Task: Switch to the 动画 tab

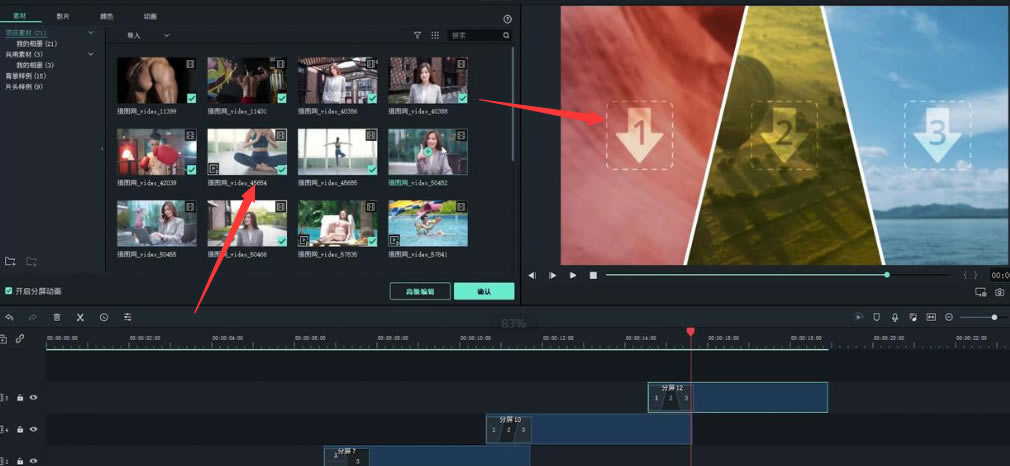Action: 150,17
